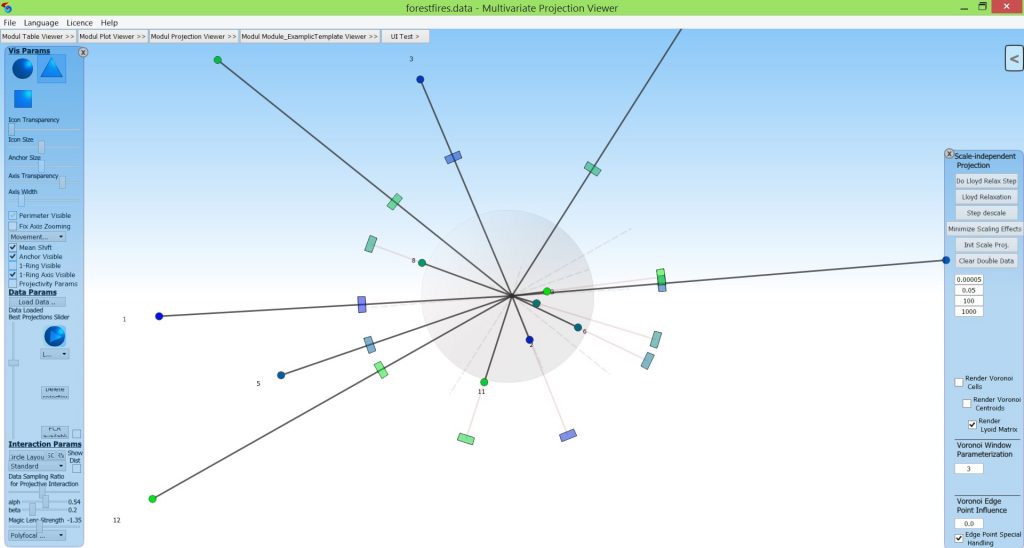Click the blue play button under Best Projections
Viewport: 1024px width, 548px height.
[x=55, y=336]
